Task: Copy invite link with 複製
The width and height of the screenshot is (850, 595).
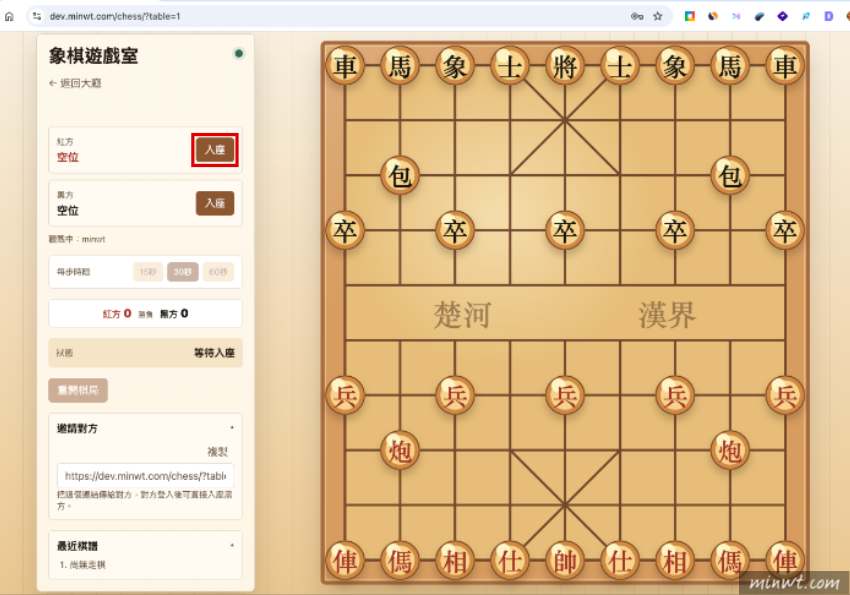Action: pos(217,451)
